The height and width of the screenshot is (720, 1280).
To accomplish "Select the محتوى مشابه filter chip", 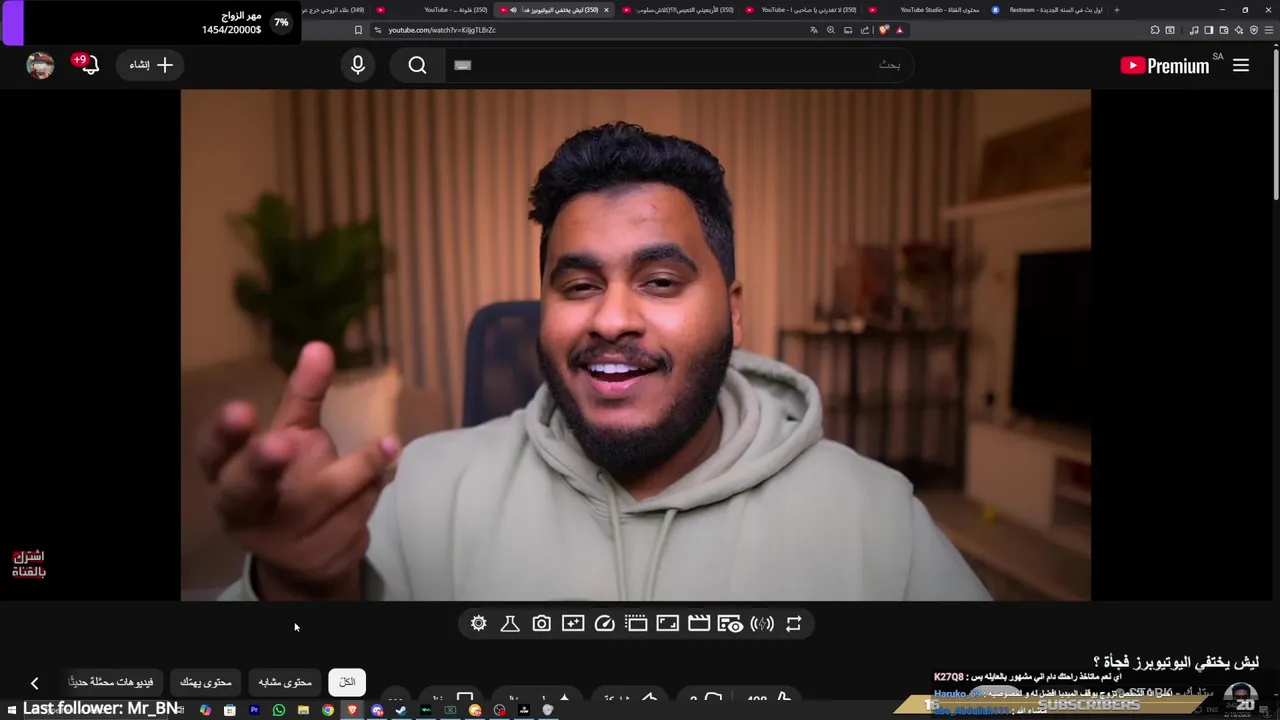I will click(x=285, y=682).
